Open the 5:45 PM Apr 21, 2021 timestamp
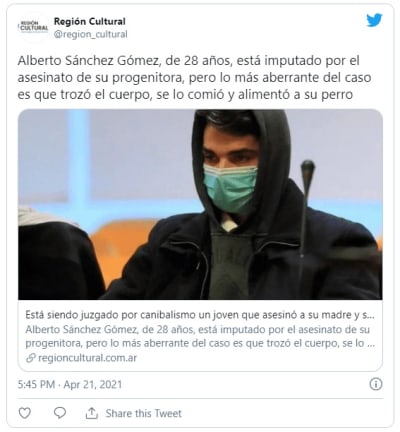 coord(70,384)
